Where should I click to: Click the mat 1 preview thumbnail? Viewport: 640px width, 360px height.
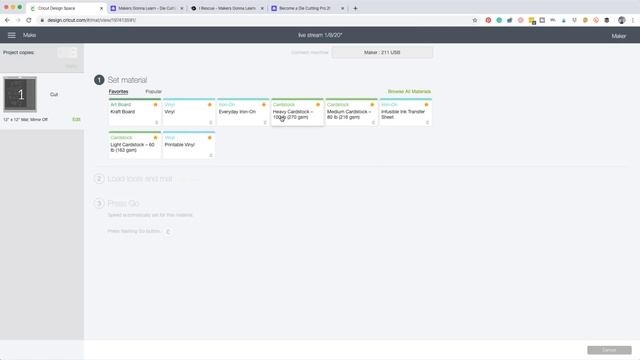tap(20, 94)
